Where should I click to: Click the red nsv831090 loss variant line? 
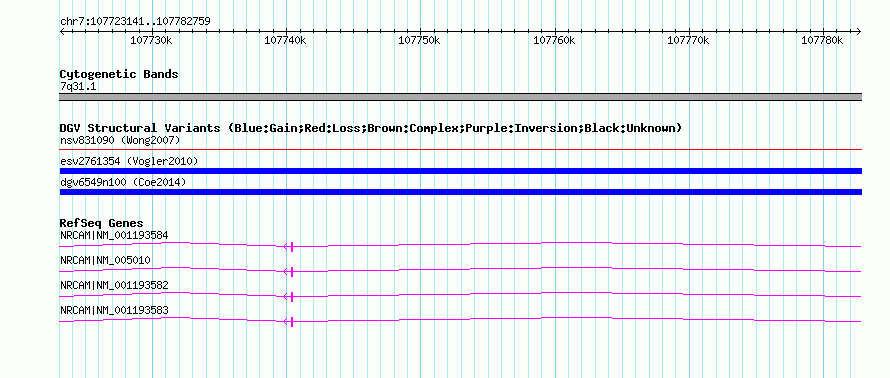pos(461,149)
